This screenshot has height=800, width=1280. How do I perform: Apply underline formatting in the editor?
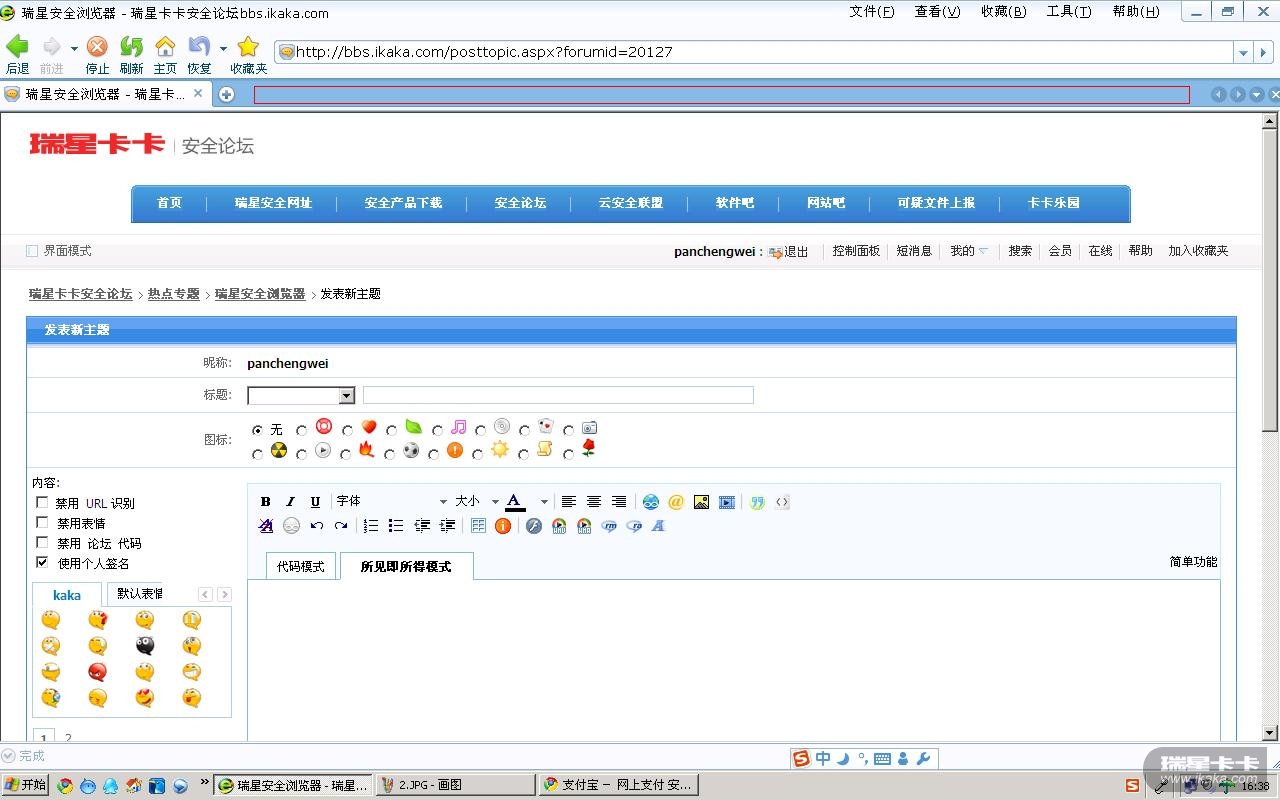pos(315,502)
